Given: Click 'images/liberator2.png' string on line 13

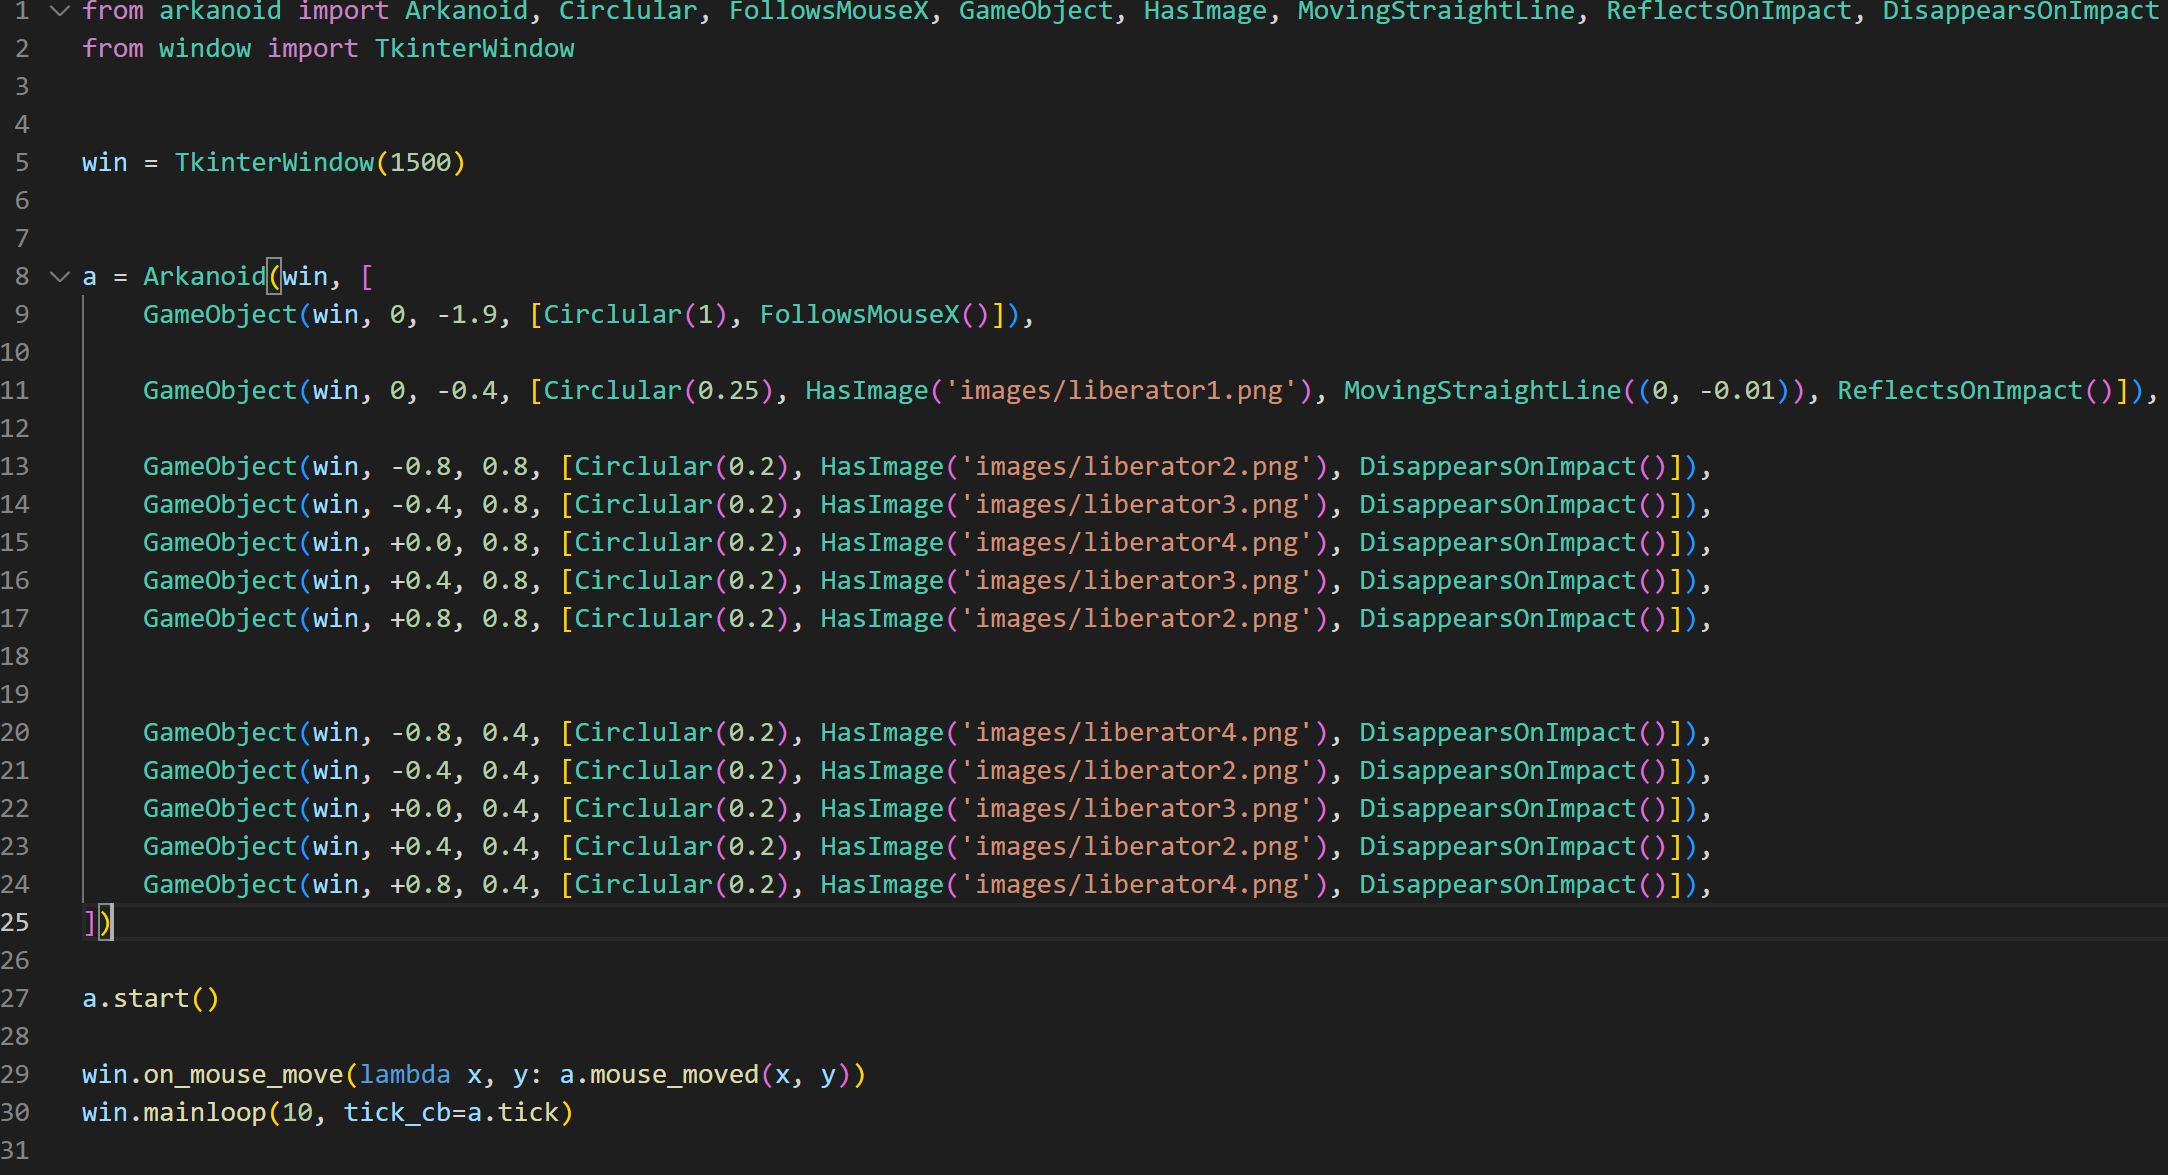Looking at the screenshot, I should tap(1136, 467).
